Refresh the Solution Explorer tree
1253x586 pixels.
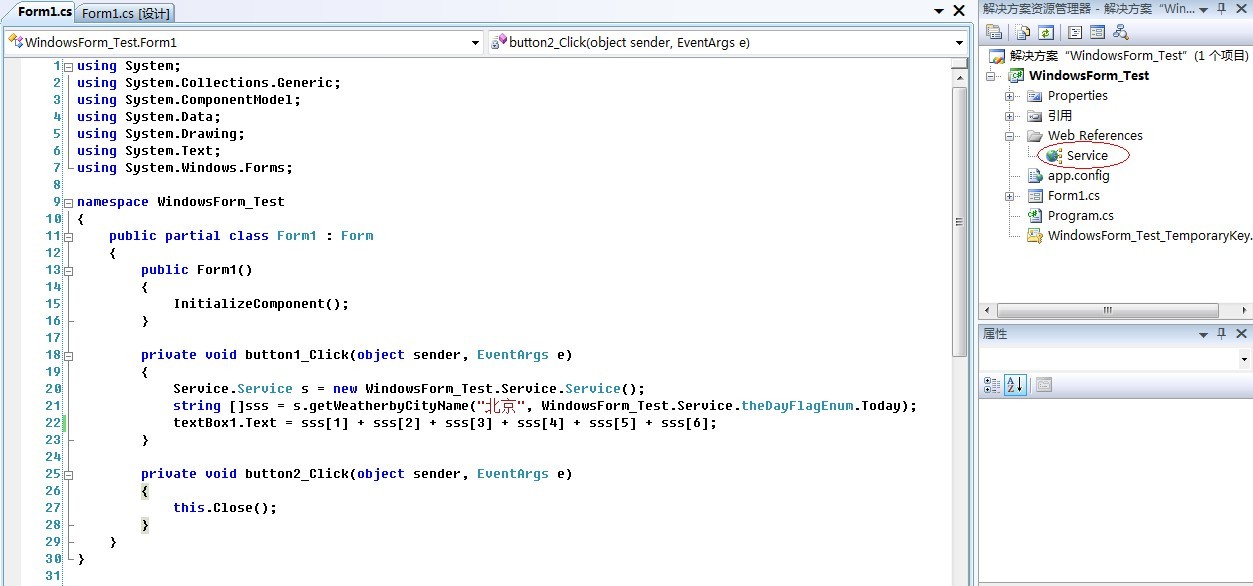[x=1045, y=33]
